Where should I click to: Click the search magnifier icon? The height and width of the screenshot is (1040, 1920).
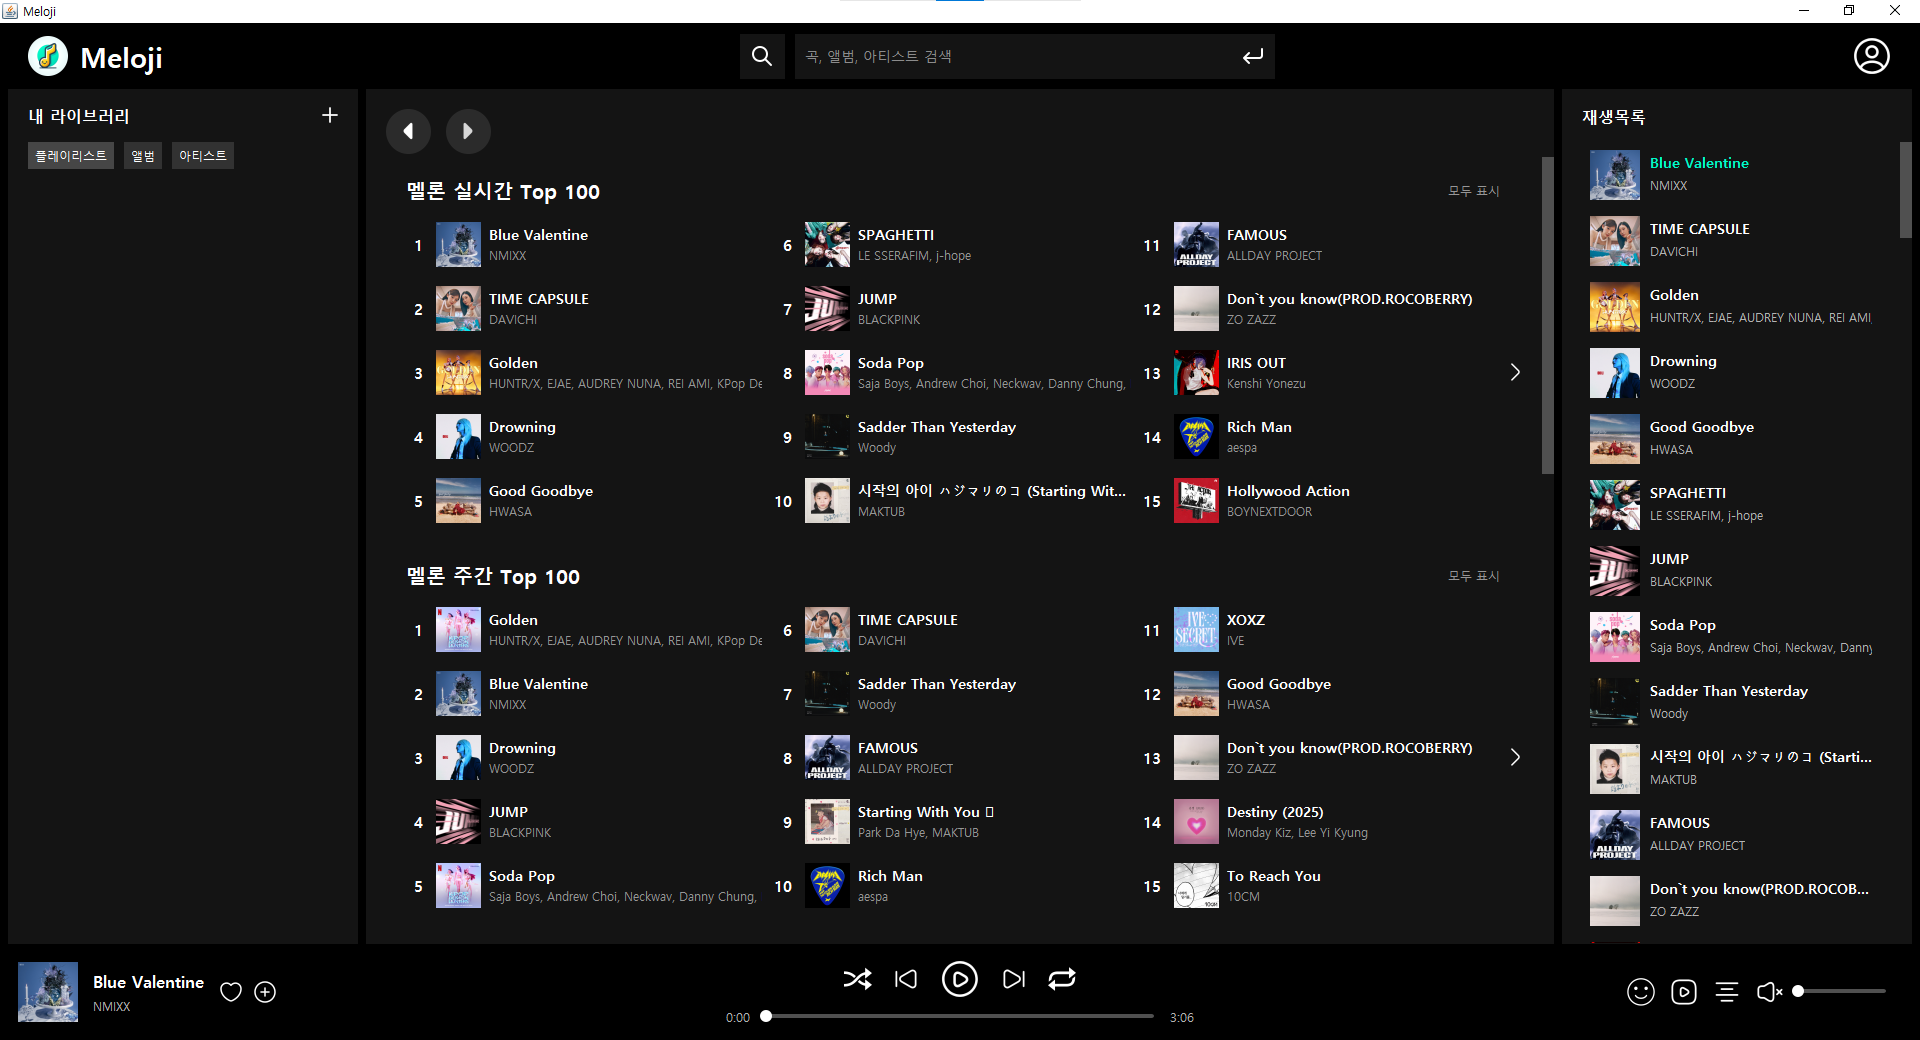[x=762, y=57]
